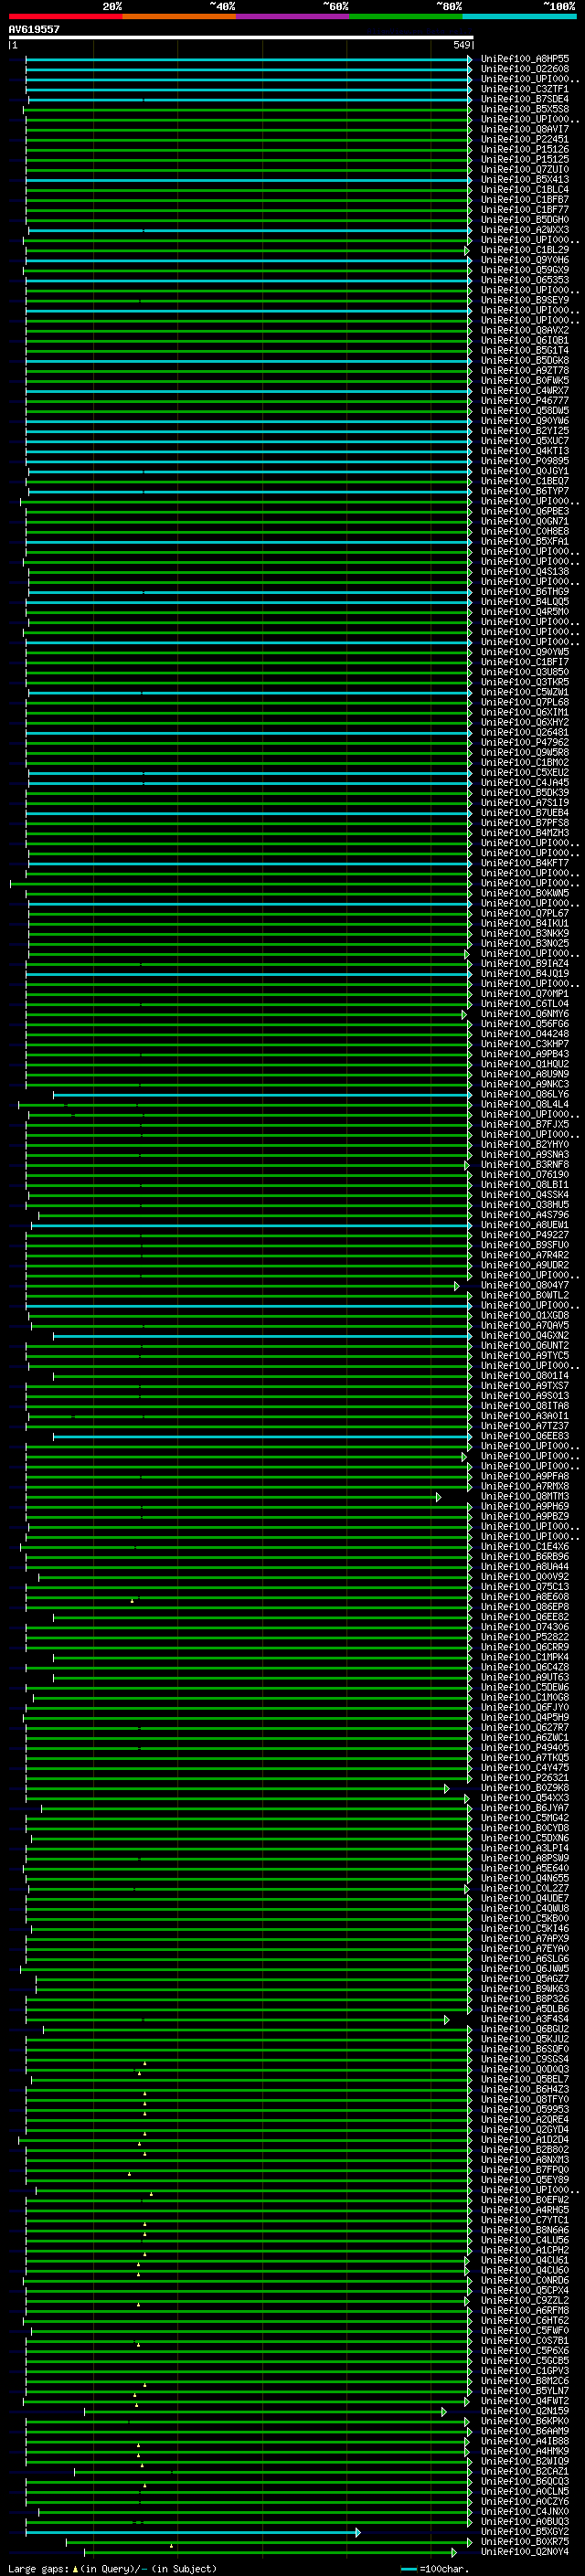The width and height of the screenshot is (585, 2576).
Task: Click the arrowhead on the Q804Y7 alignment
Action: pyautogui.click(x=457, y=1286)
